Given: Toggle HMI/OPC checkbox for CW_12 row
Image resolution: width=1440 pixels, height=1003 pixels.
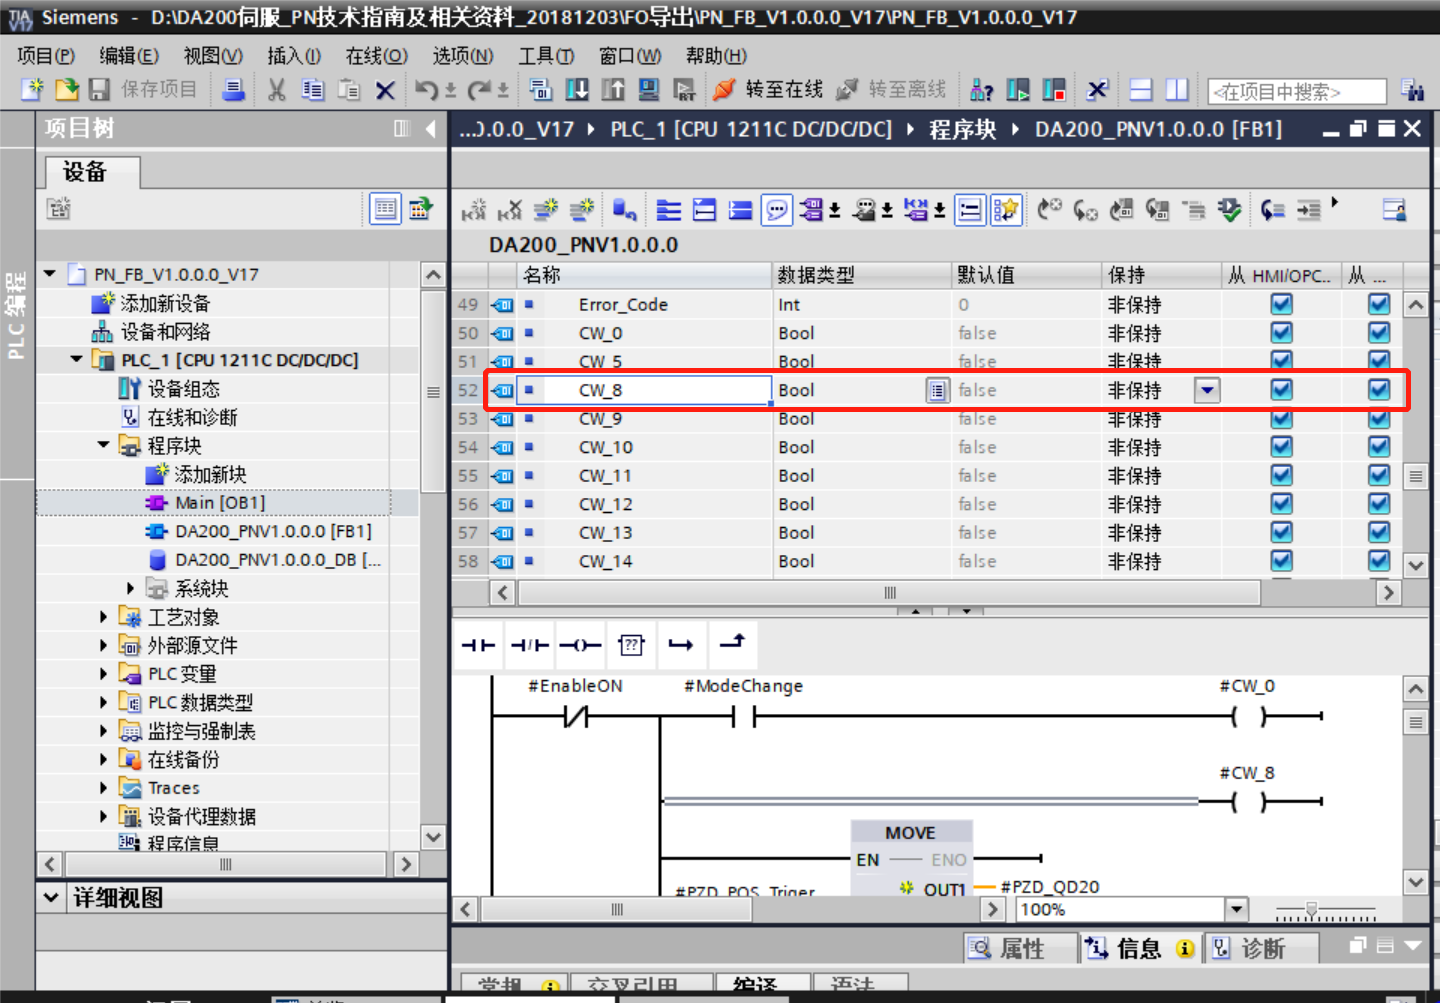Looking at the screenshot, I should (1281, 503).
